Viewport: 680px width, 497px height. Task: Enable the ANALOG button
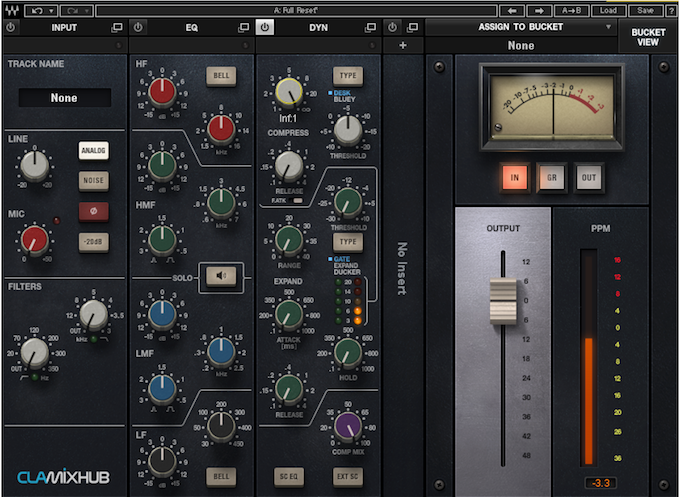pos(93,150)
